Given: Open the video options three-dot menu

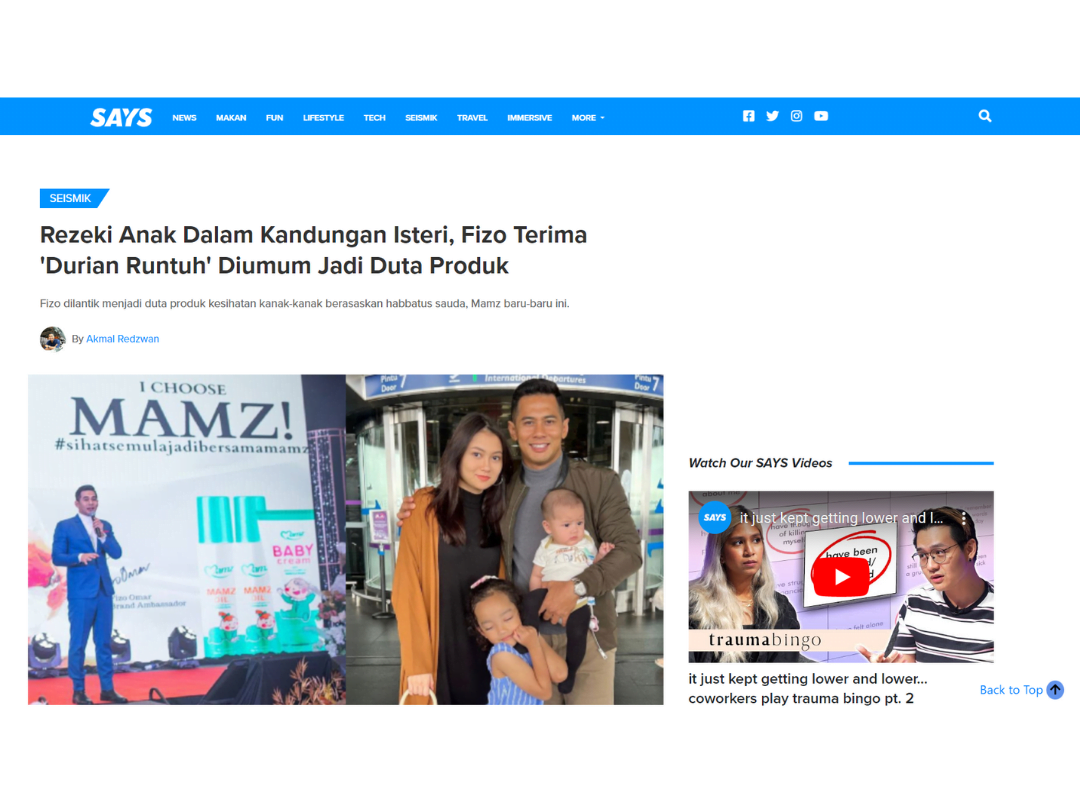Looking at the screenshot, I should click(x=964, y=517).
